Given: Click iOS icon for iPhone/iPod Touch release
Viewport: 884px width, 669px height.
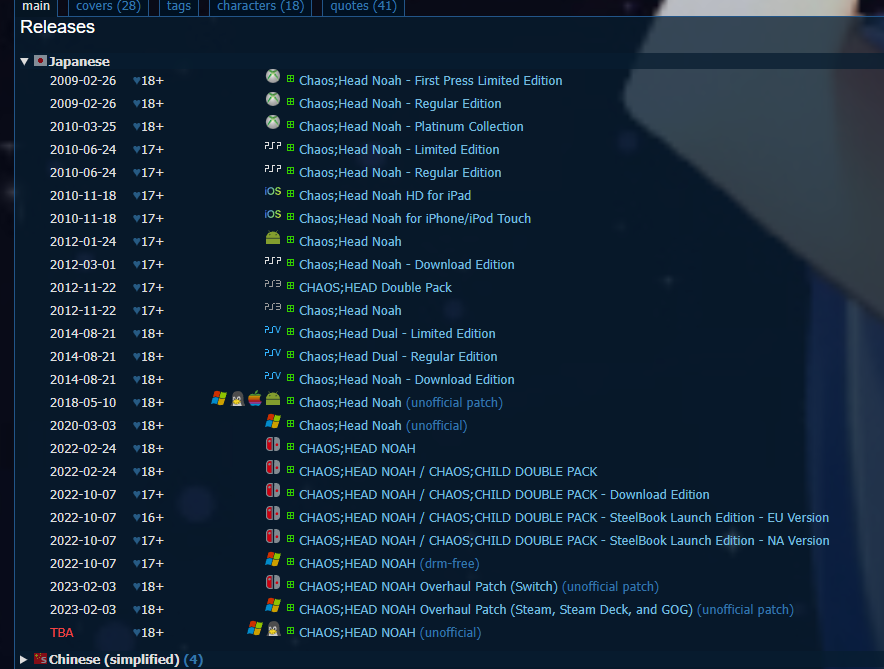Looking at the screenshot, I should [x=273, y=214].
